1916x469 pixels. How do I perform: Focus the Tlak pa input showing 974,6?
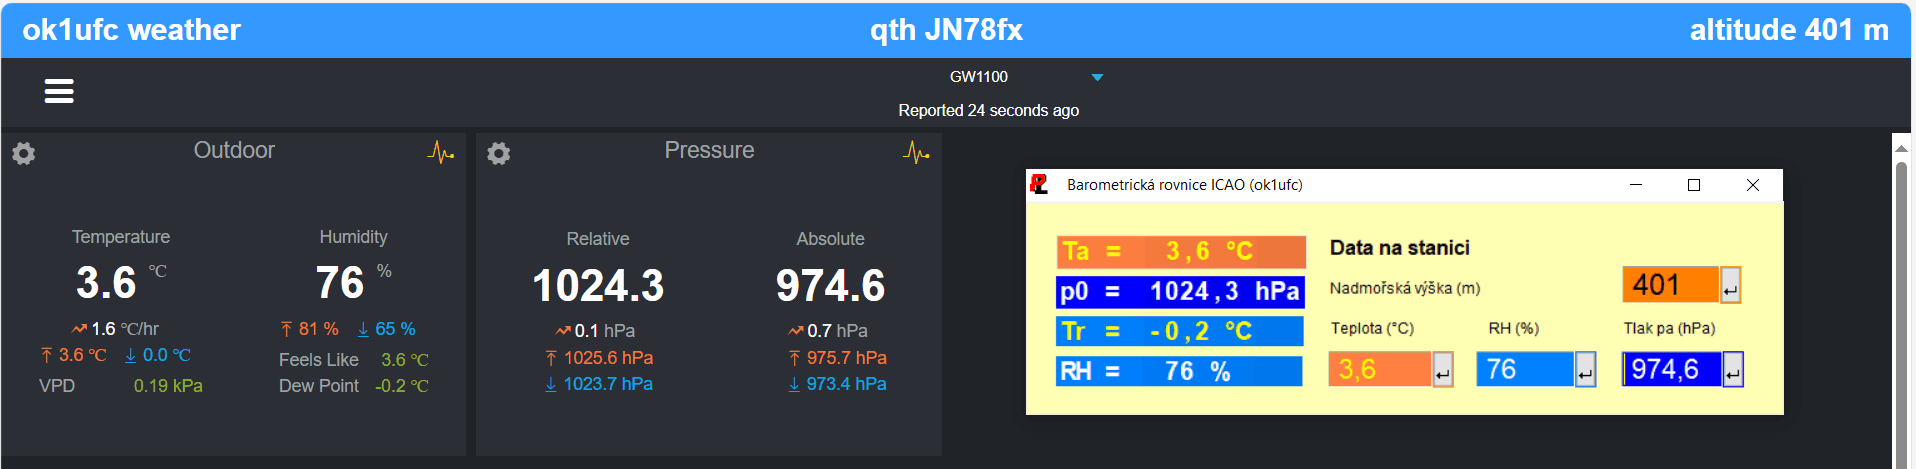click(1670, 369)
